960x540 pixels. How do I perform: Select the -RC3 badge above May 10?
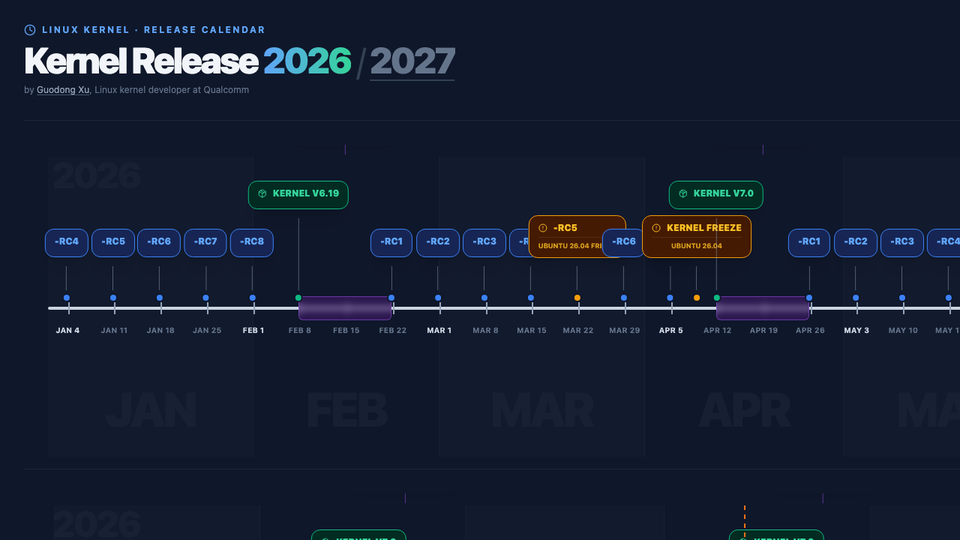(x=902, y=242)
